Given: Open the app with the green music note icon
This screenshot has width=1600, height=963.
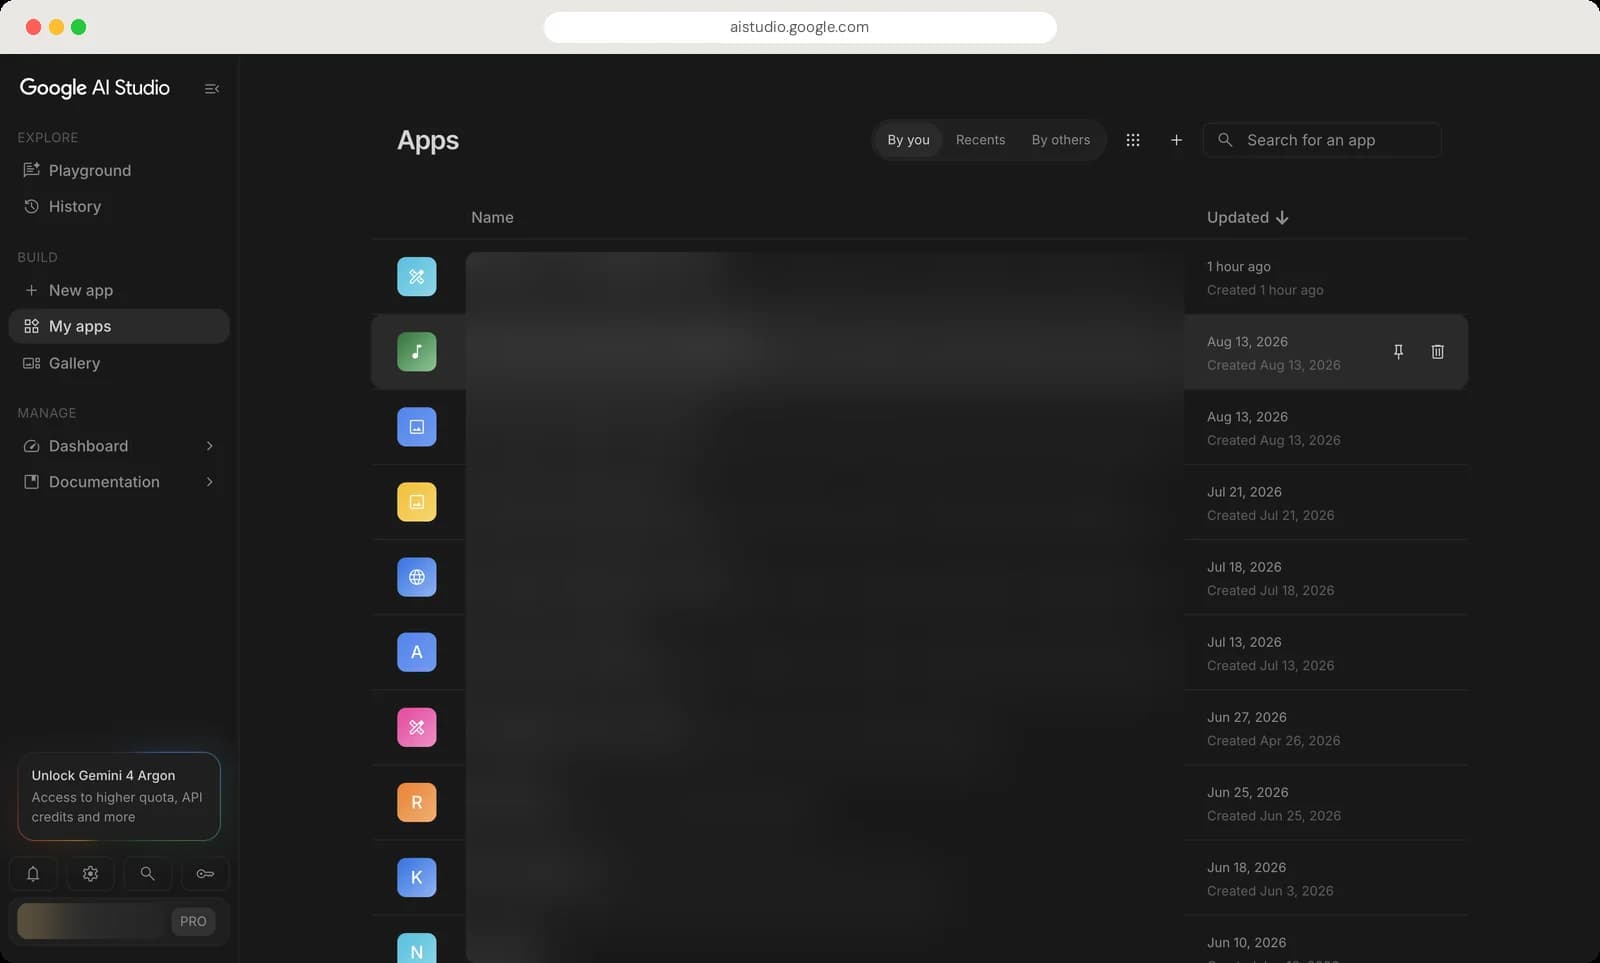Looking at the screenshot, I should pyautogui.click(x=417, y=352).
